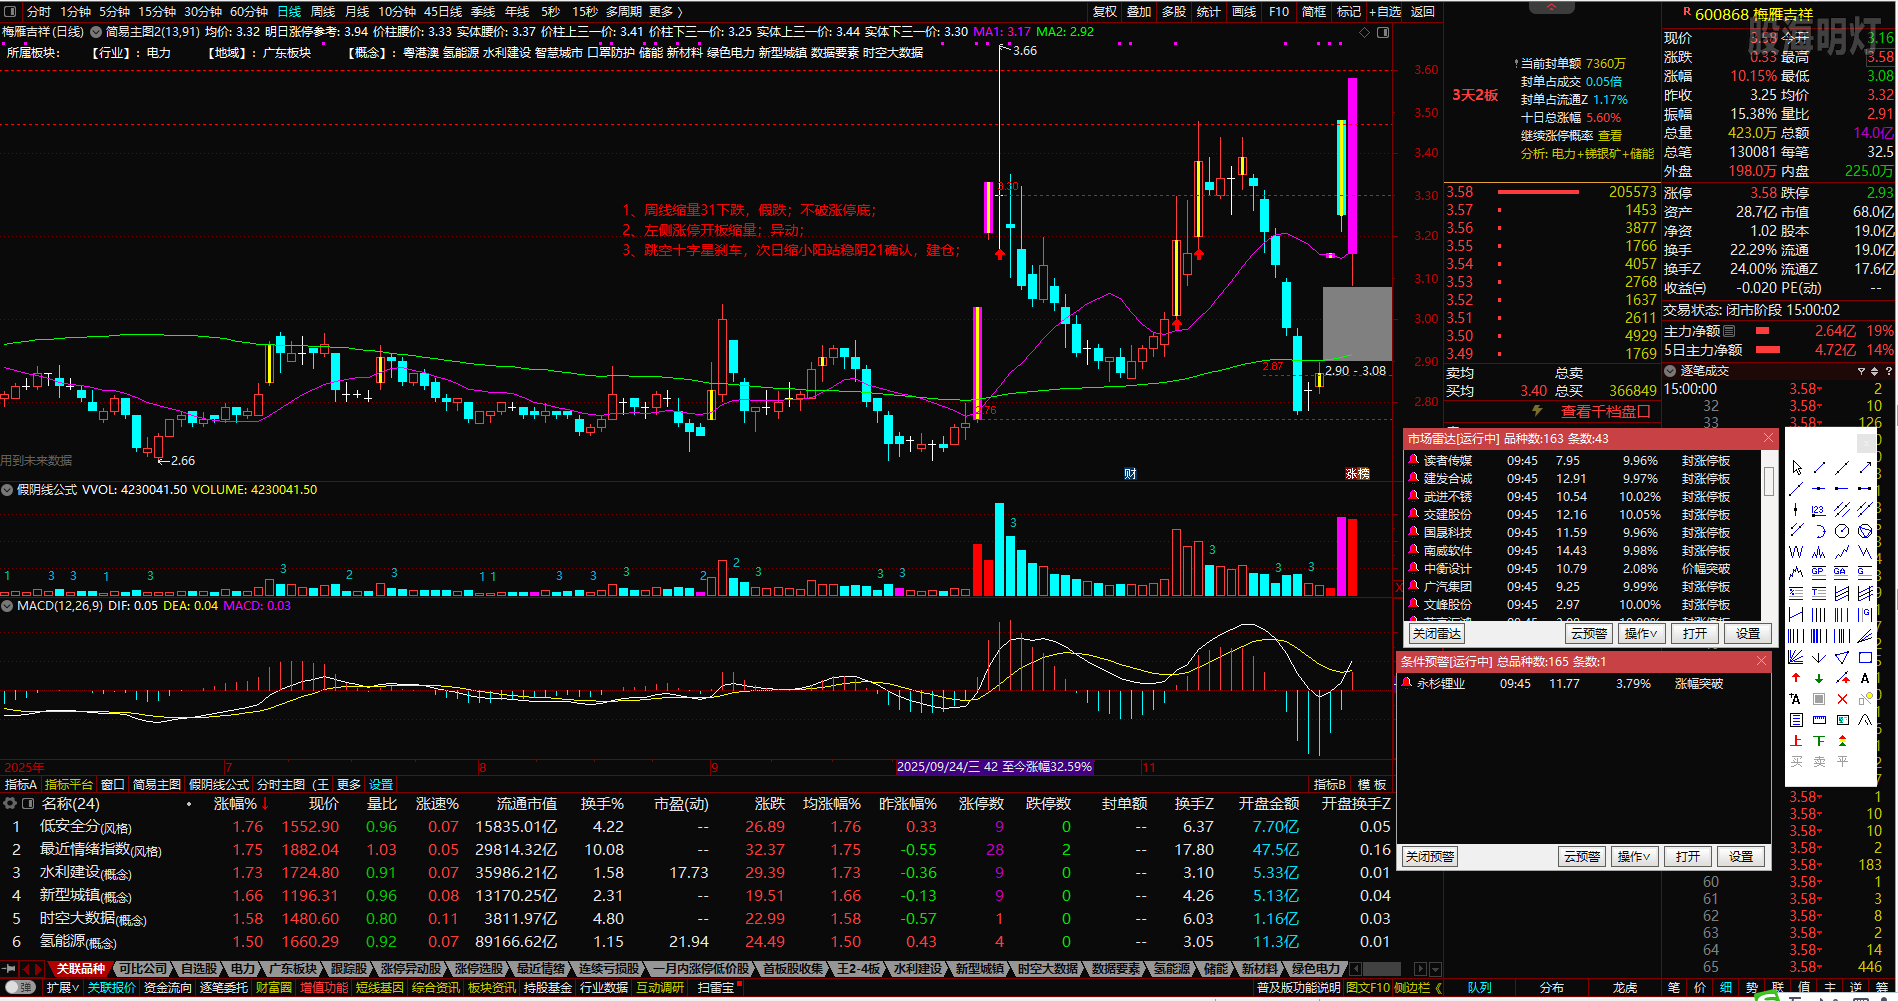Toggle the 弹 popup switch
1898x1001 pixels.
pos(20,987)
